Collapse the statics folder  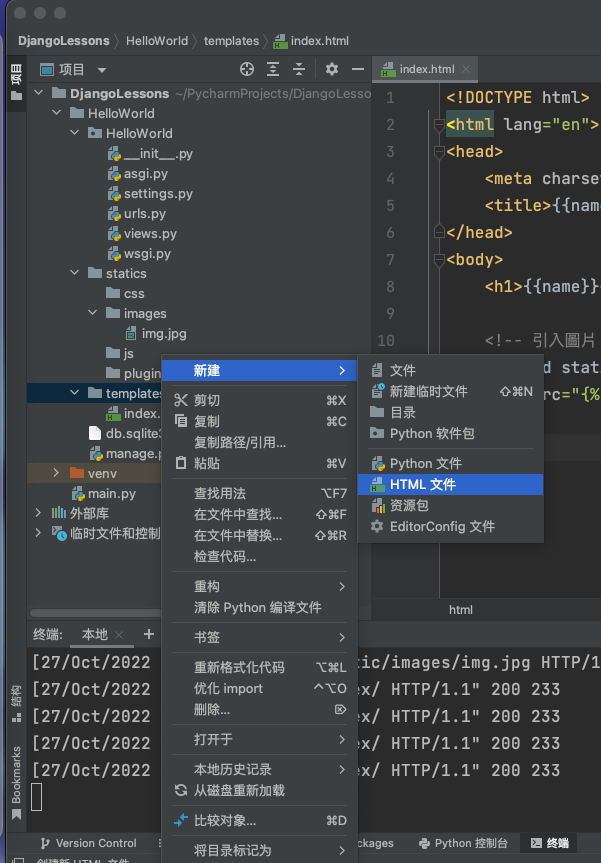pos(74,273)
